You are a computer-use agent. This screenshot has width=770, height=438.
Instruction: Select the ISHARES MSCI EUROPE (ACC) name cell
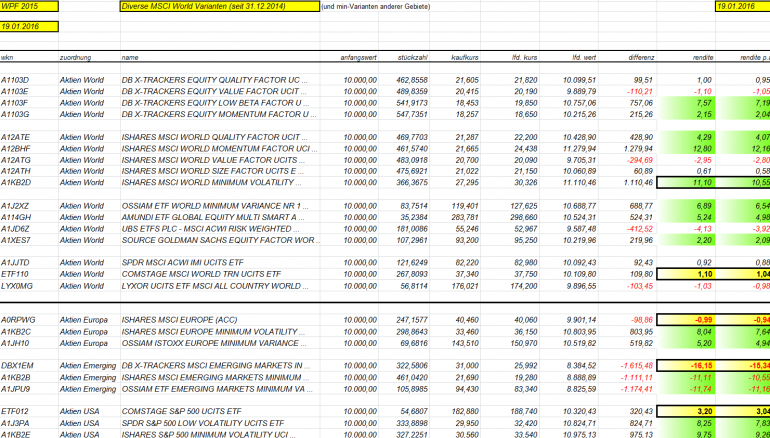pos(220,320)
